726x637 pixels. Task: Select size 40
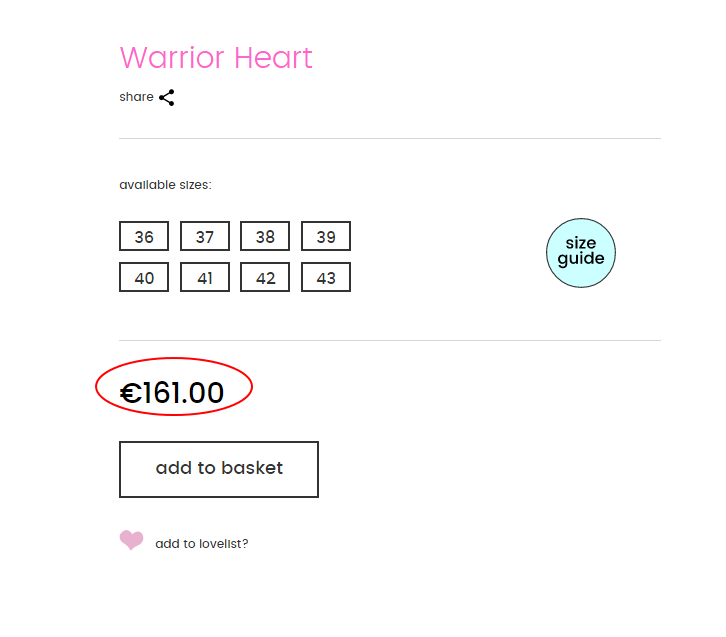tap(144, 277)
